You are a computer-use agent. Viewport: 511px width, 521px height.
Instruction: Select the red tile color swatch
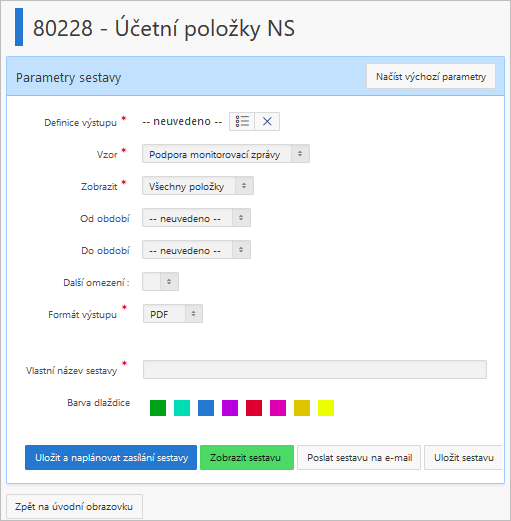click(x=254, y=408)
